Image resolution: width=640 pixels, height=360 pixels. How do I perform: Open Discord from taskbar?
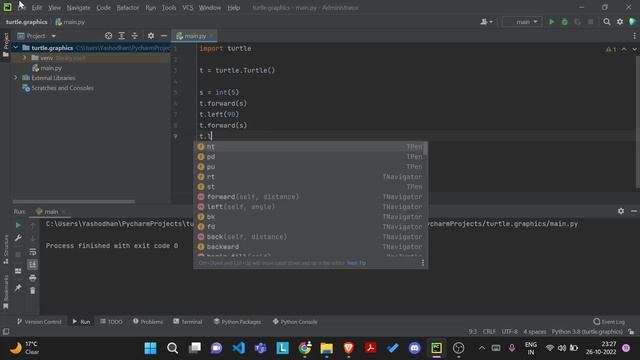(414, 348)
